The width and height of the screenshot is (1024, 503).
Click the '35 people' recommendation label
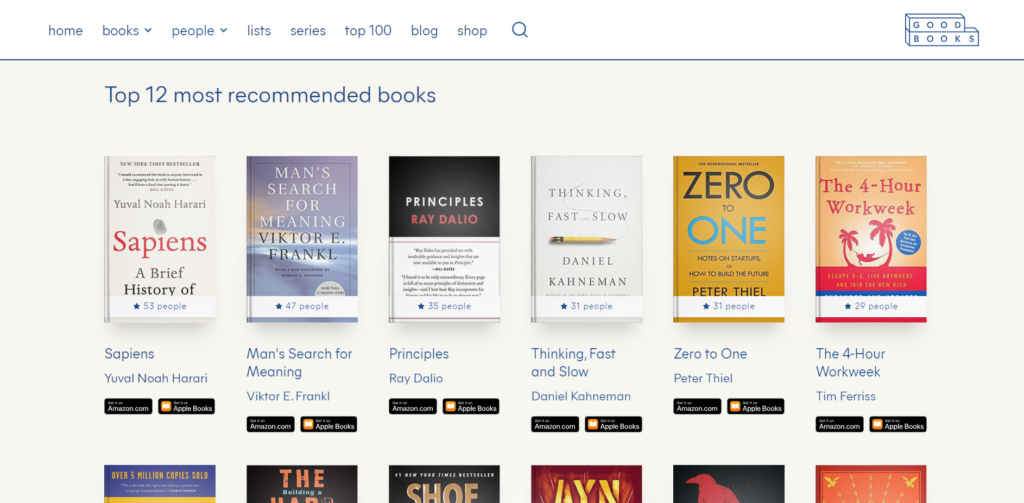444,306
